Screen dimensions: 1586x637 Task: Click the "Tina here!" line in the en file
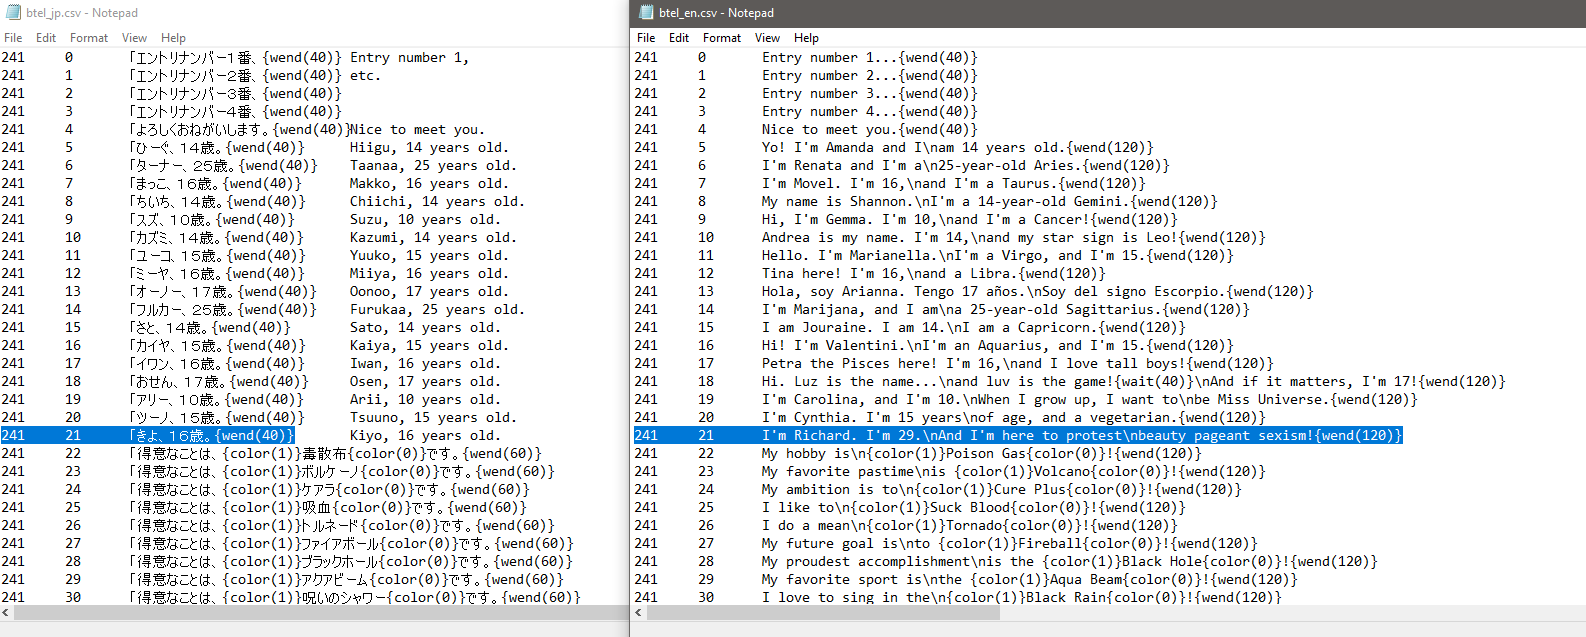click(x=933, y=273)
